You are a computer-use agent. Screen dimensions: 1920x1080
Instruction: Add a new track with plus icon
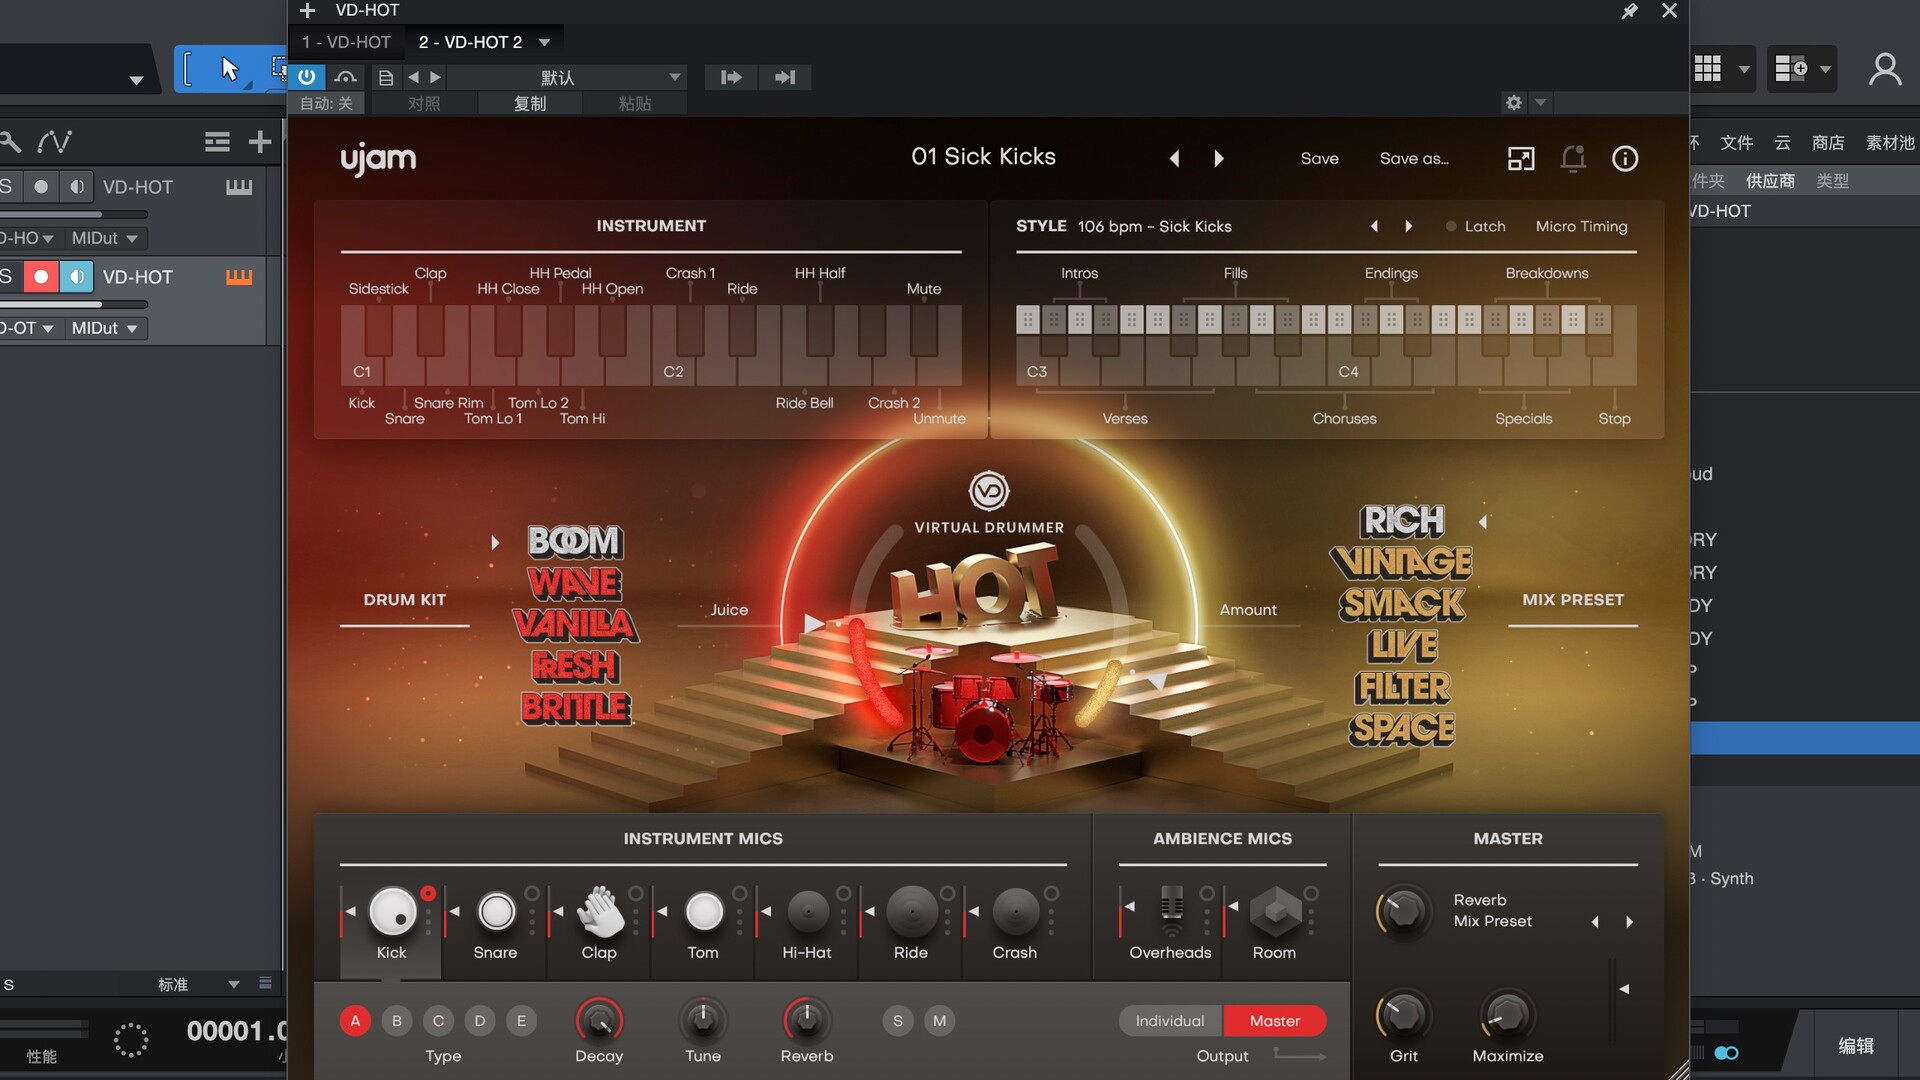pos(260,142)
